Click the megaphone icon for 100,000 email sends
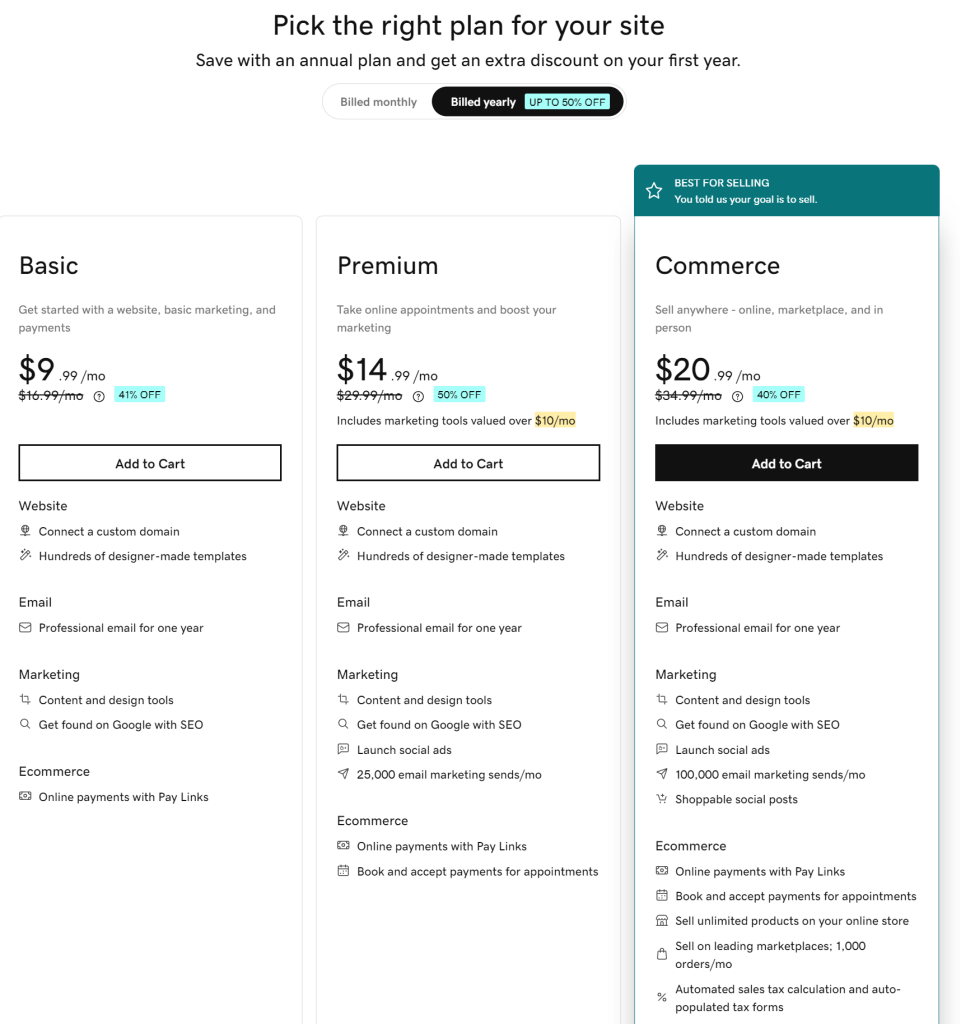The height and width of the screenshot is (1024, 961). (x=661, y=774)
